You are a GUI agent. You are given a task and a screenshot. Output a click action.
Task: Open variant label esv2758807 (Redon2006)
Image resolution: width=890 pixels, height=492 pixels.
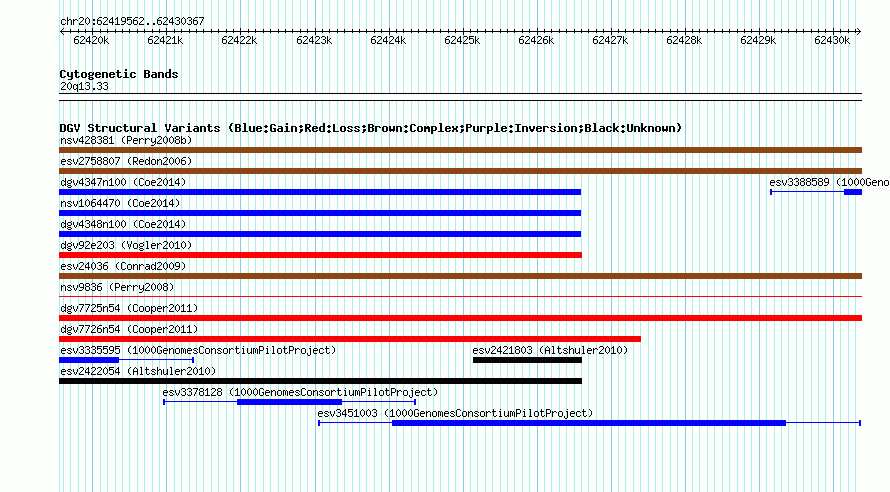point(126,161)
